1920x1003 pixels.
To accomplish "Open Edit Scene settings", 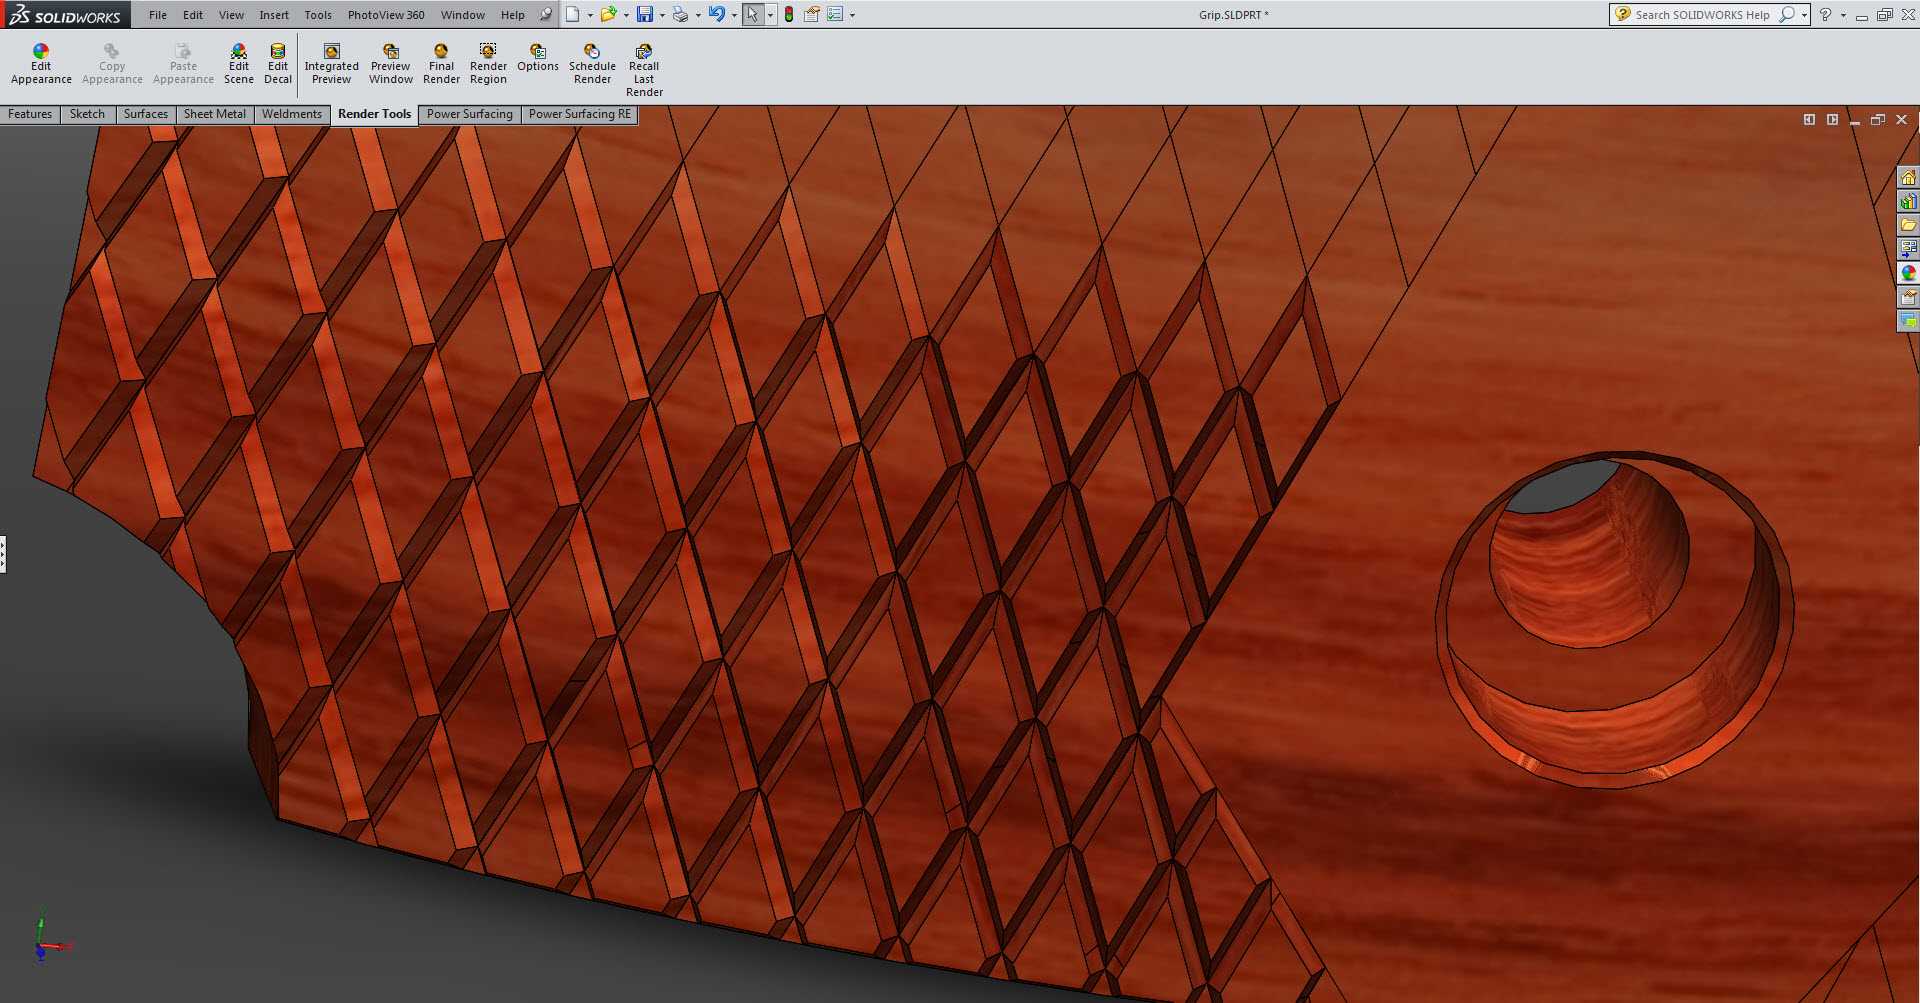I will 238,64.
